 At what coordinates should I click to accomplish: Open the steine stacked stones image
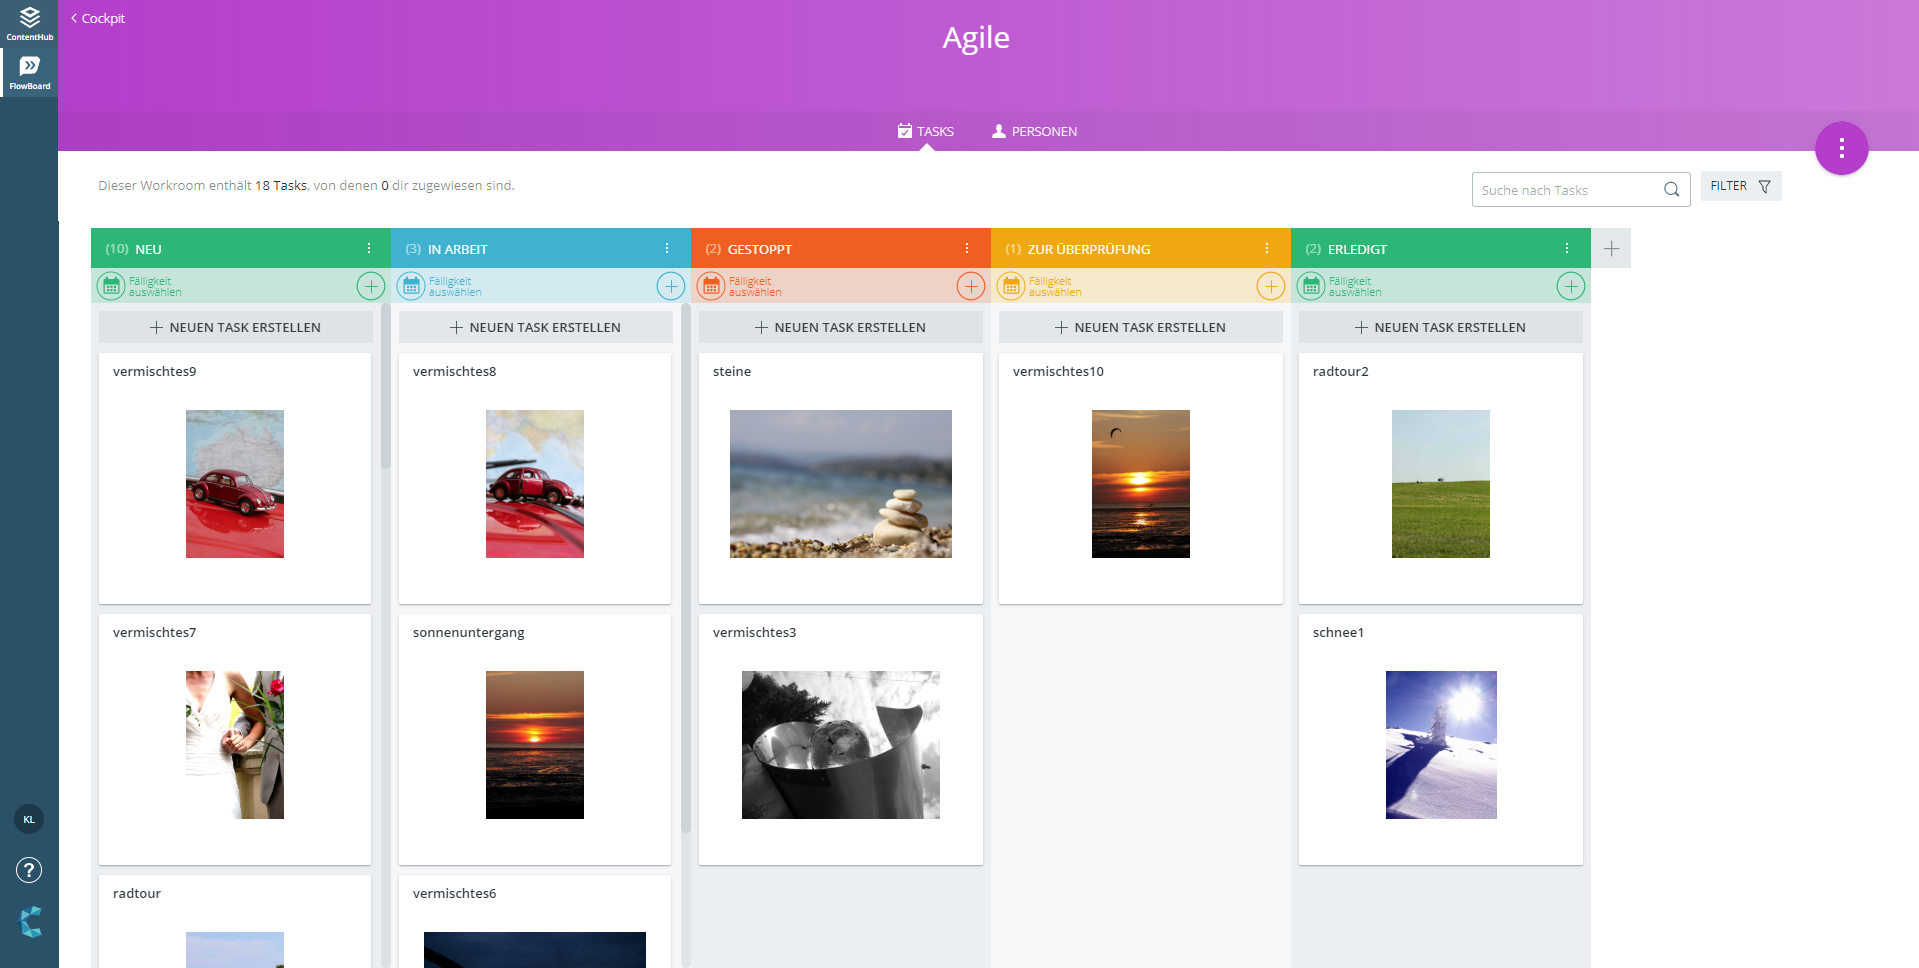[841, 484]
